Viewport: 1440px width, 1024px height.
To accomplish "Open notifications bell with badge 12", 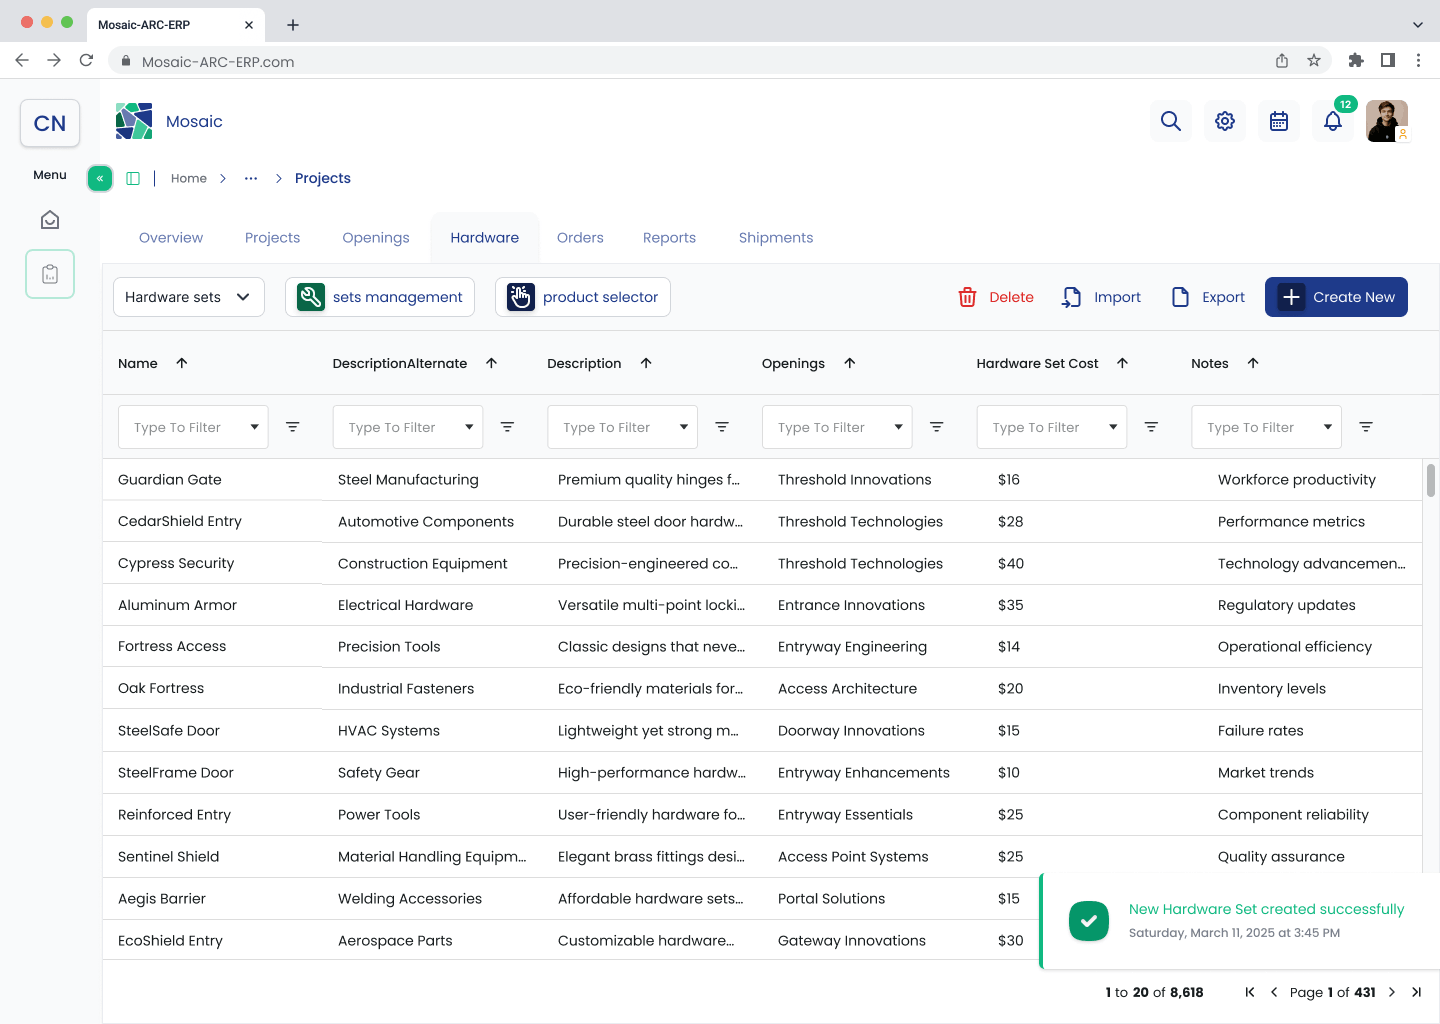I will (1333, 121).
